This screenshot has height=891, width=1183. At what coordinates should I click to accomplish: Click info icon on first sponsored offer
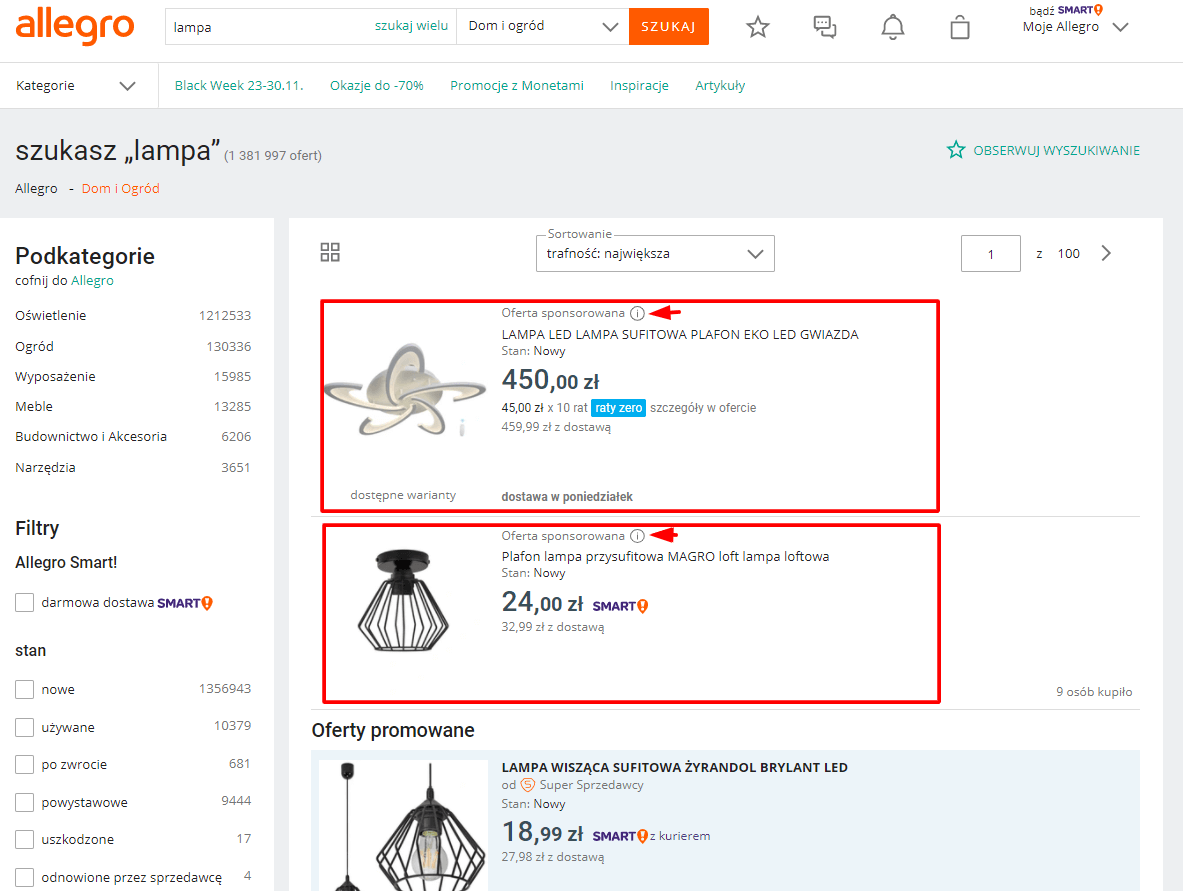point(638,313)
